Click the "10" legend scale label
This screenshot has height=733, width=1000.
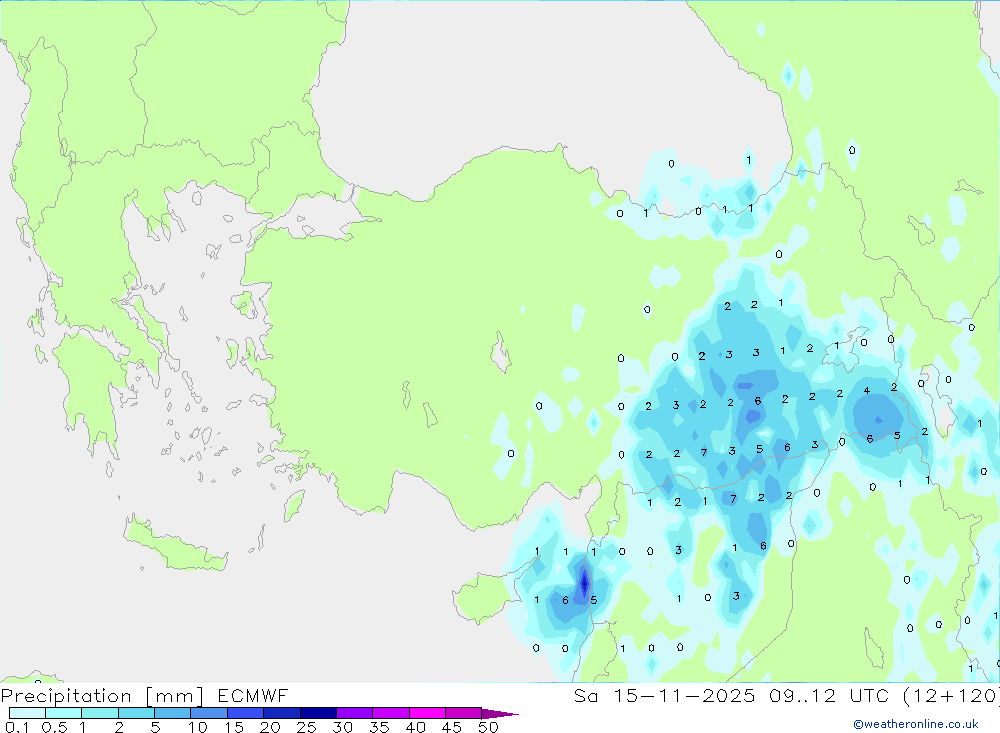click(x=198, y=727)
